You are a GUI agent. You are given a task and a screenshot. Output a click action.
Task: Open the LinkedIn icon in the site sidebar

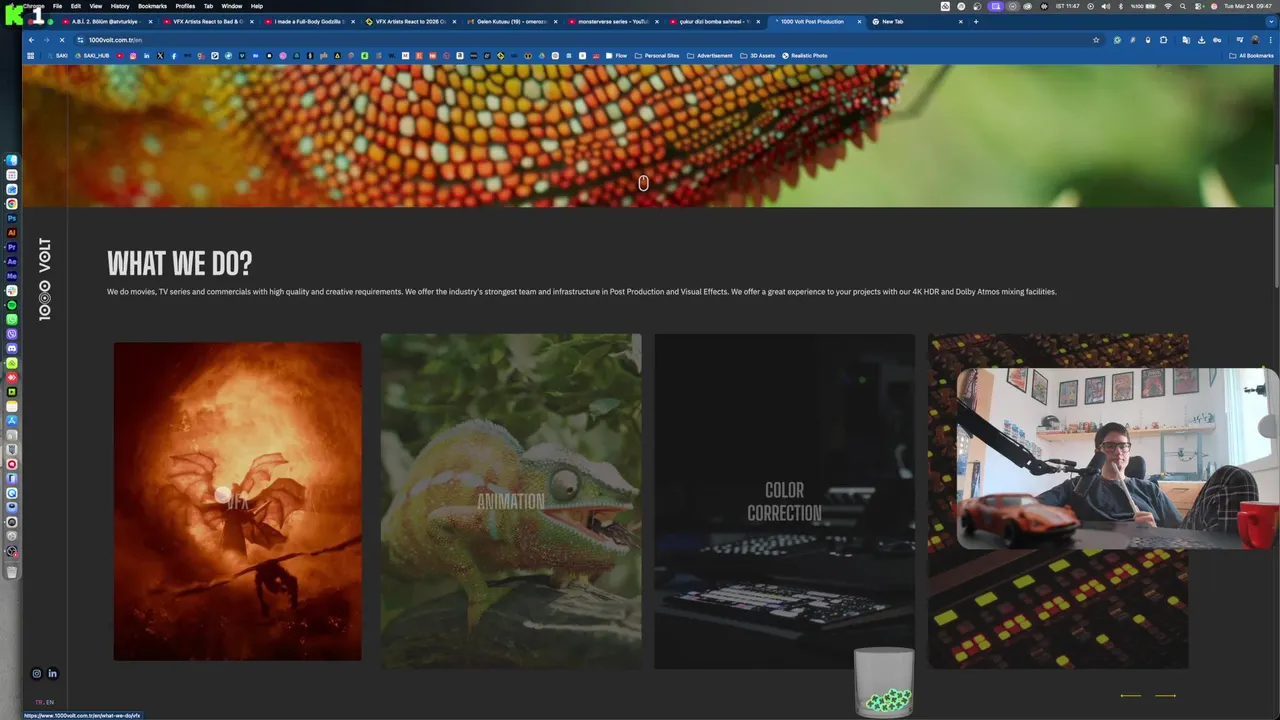[53, 673]
